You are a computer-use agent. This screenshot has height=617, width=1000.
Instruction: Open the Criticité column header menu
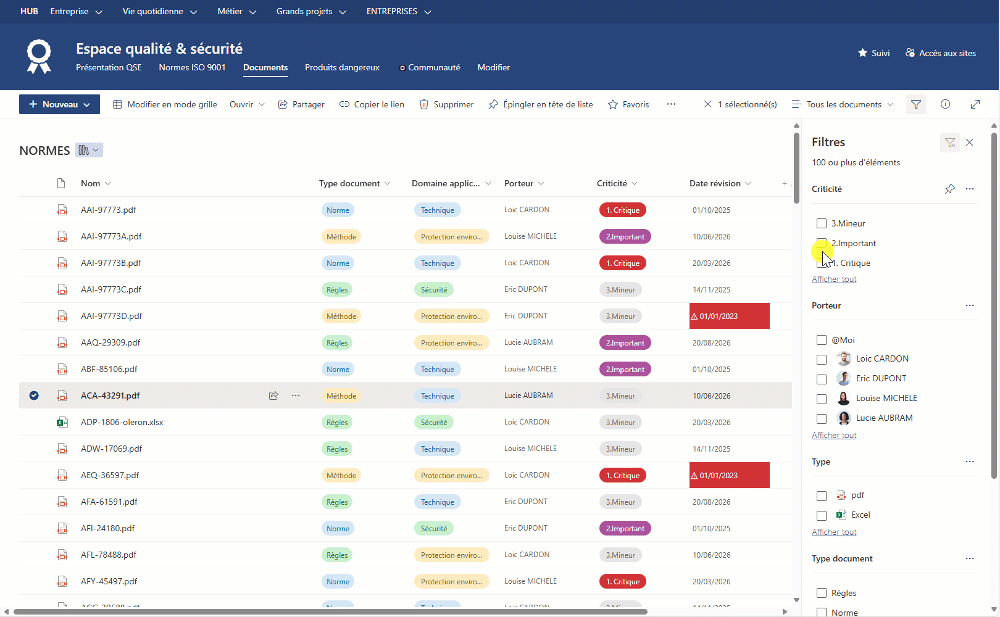click(x=617, y=183)
